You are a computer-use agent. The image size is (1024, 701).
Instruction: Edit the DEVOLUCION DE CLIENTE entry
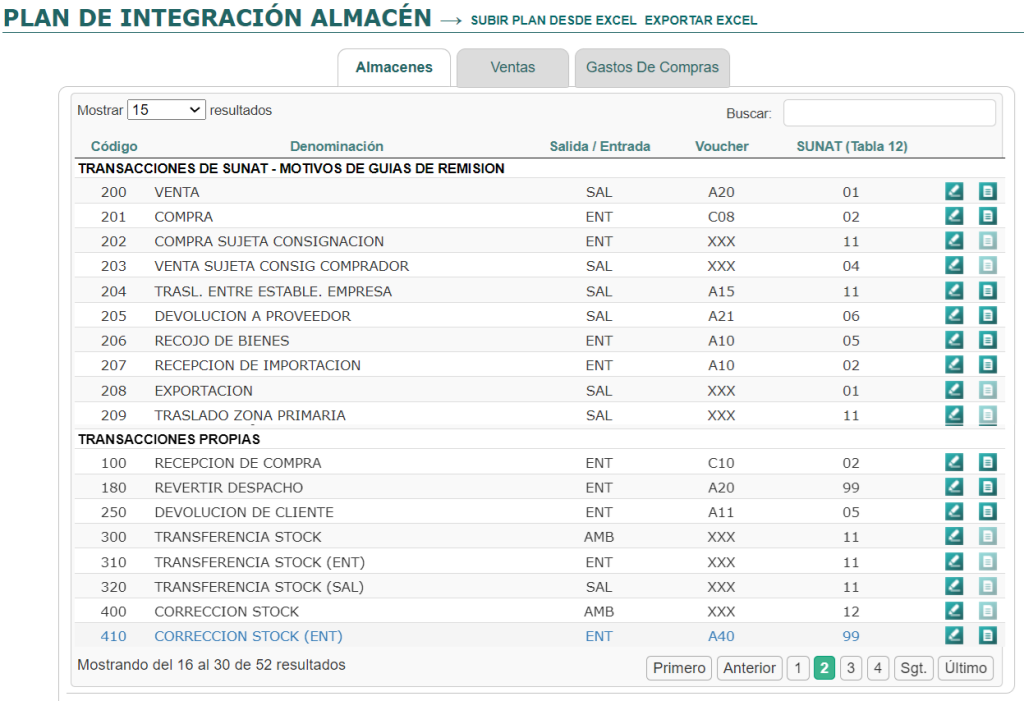[954, 512]
